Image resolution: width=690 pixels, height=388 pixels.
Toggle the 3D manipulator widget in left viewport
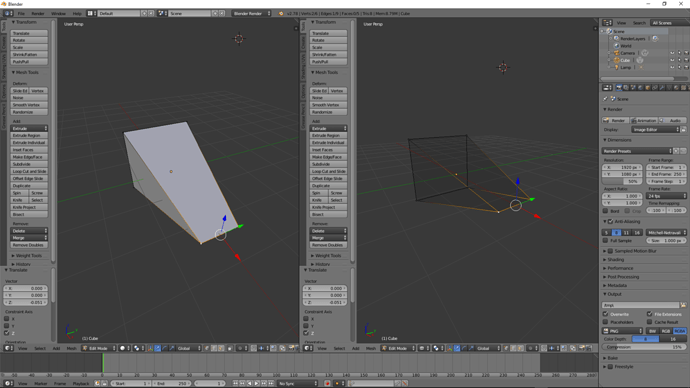pyautogui.click(x=150, y=348)
